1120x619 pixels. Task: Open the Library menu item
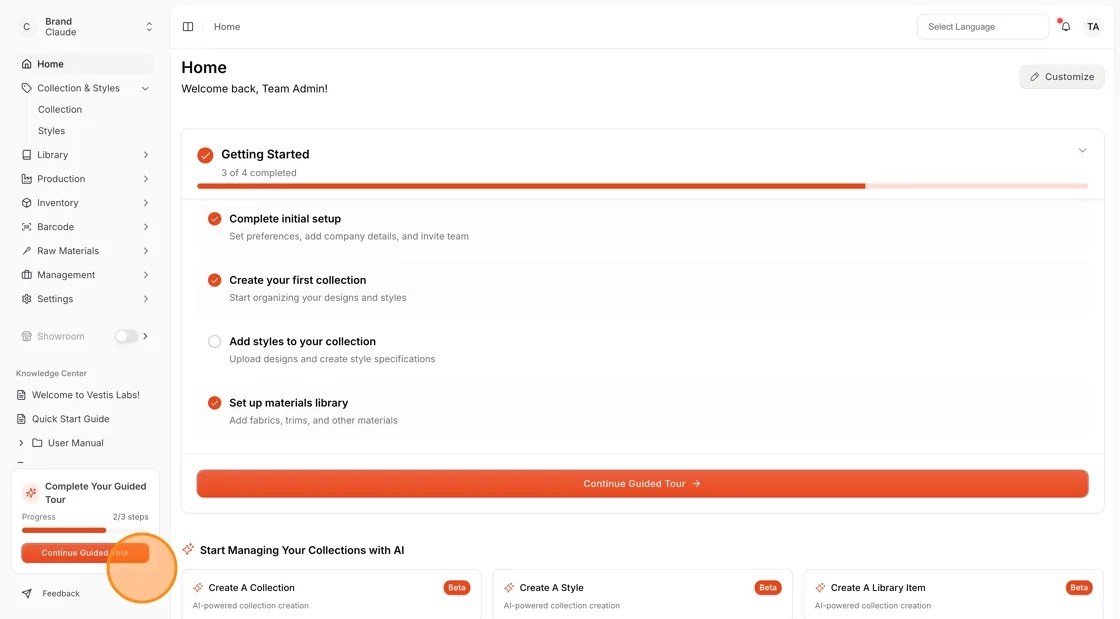coord(85,154)
